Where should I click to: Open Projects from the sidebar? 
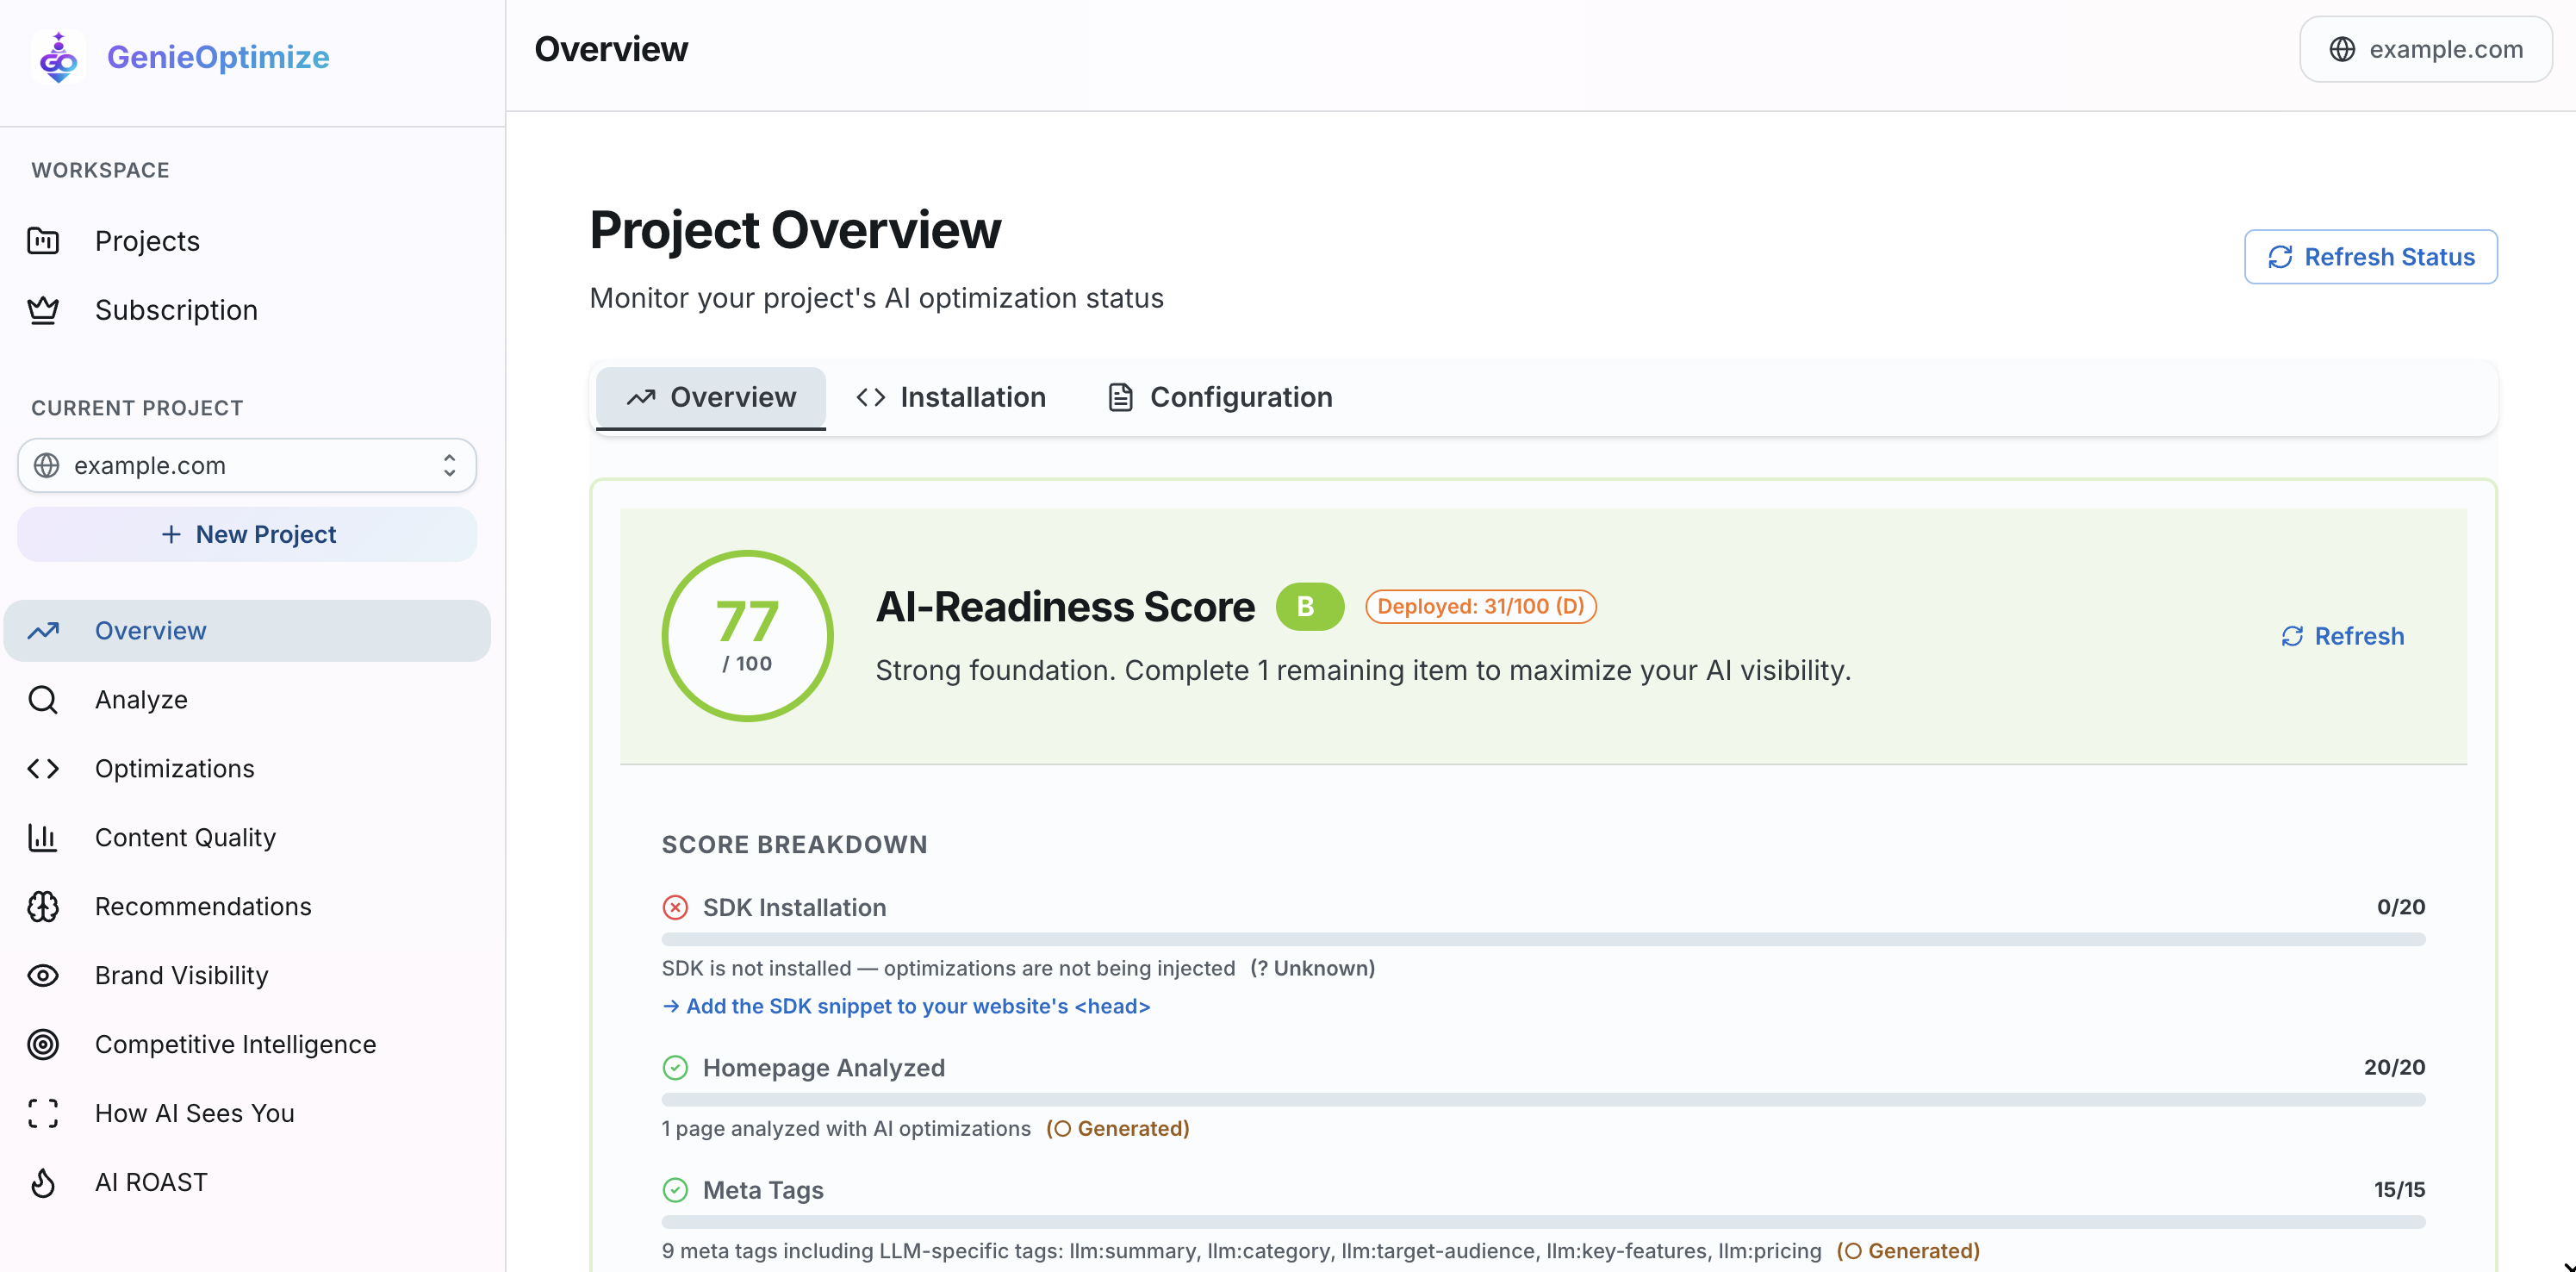click(146, 240)
